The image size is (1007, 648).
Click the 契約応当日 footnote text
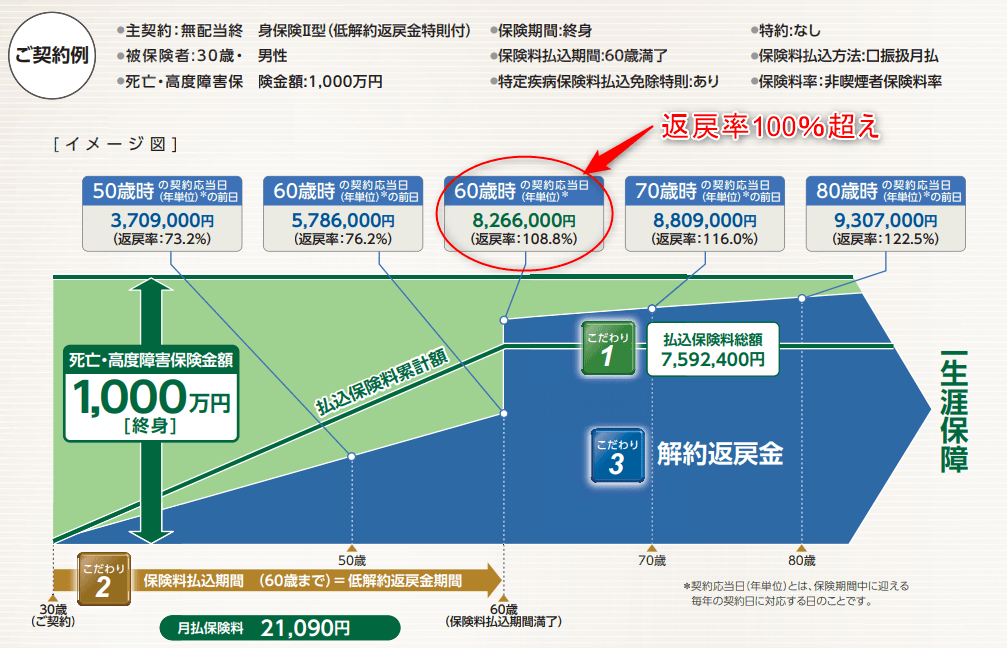pos(796,593)
